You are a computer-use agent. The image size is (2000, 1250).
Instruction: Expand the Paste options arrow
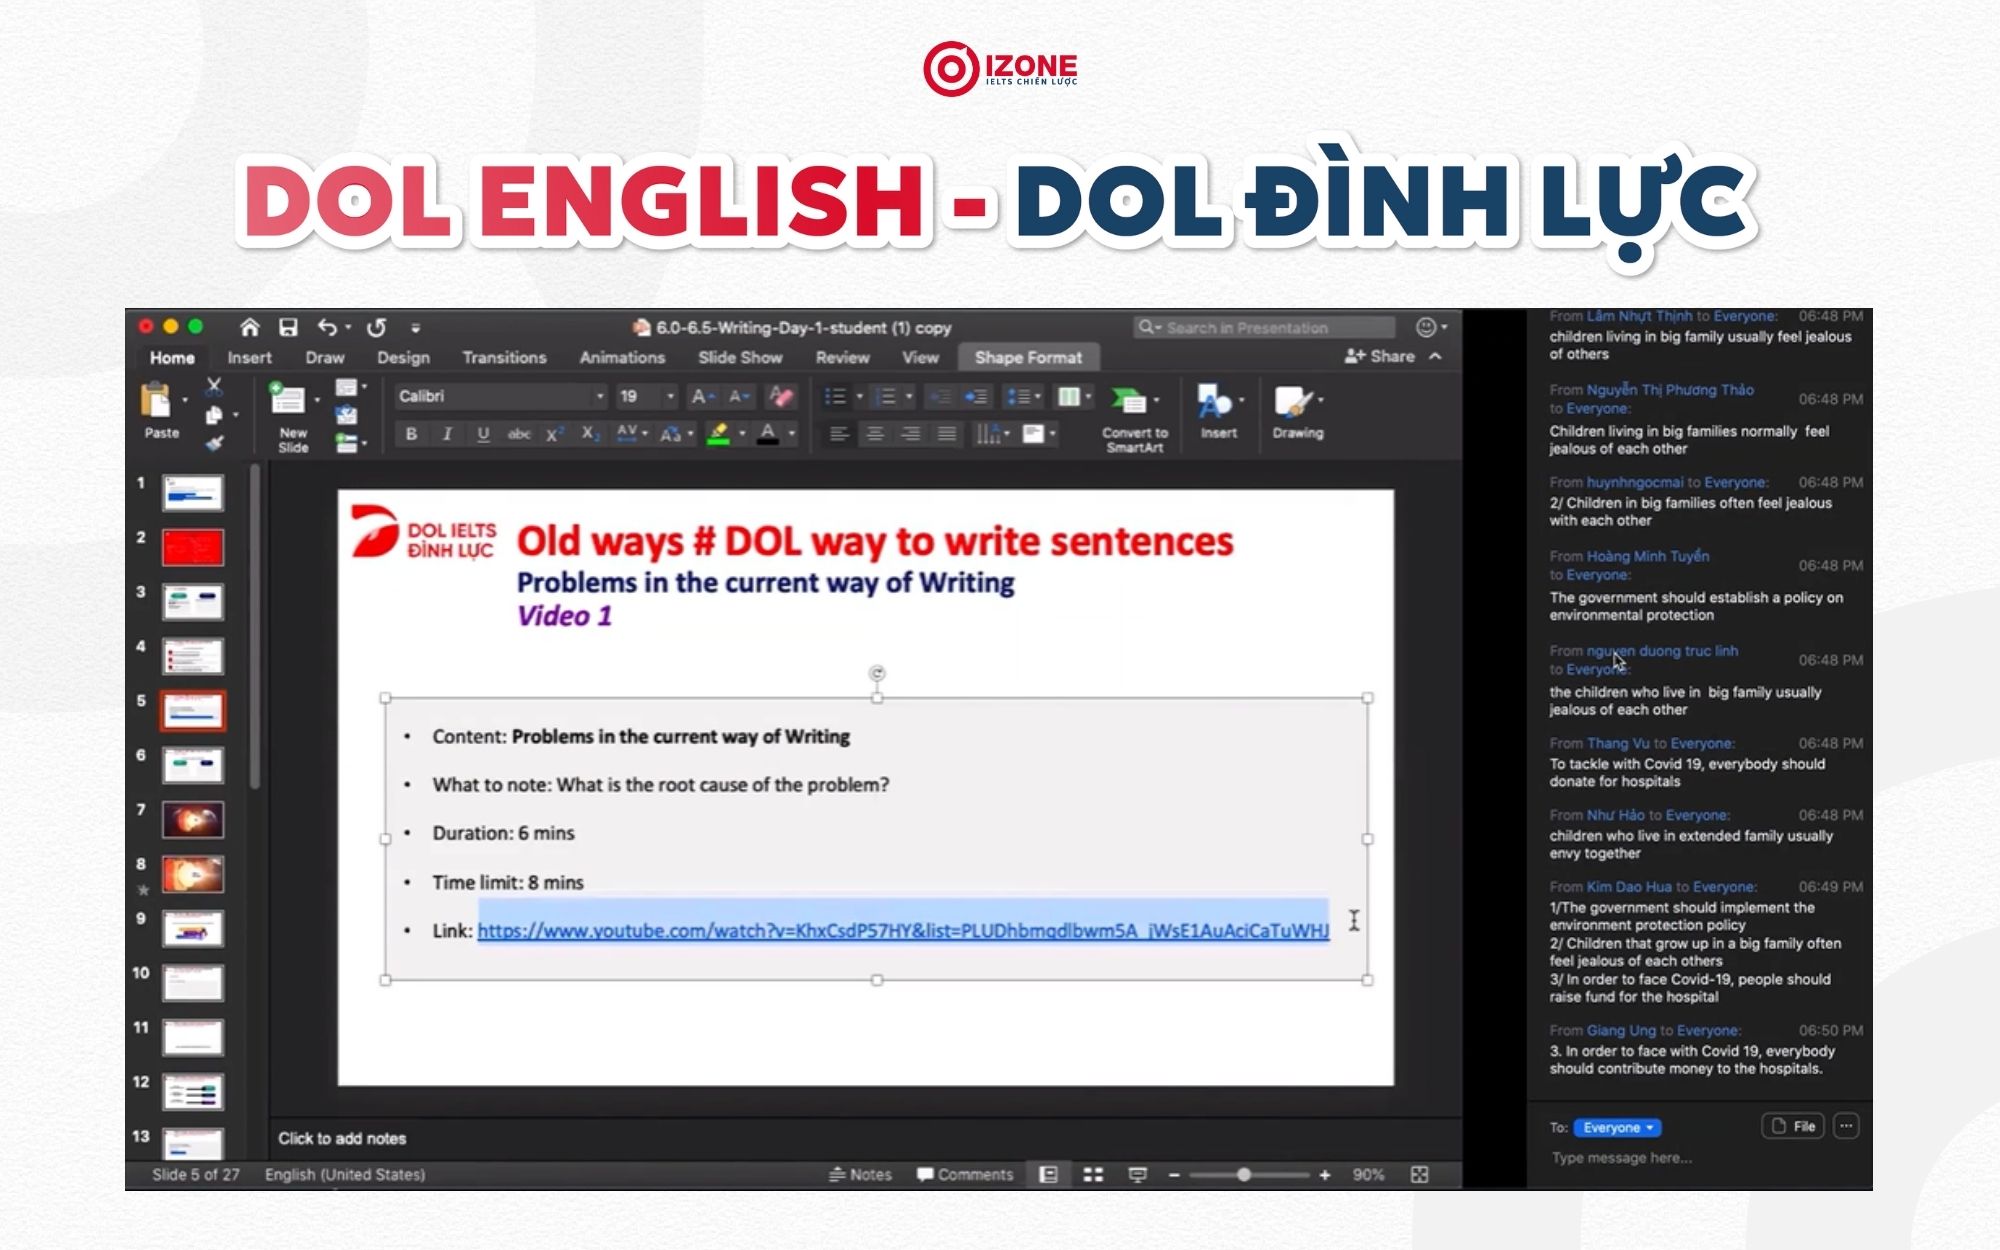[185, 400]
